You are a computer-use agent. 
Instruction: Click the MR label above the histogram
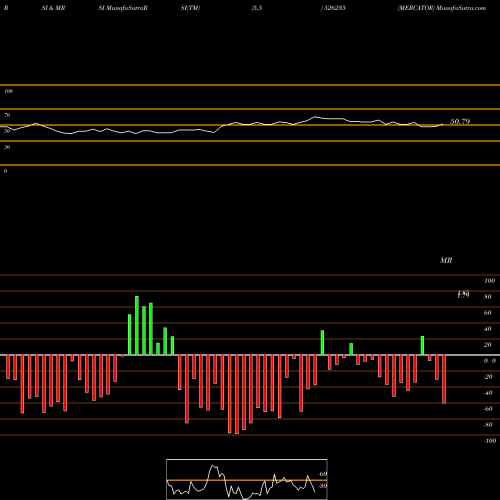pyautogui.click(x=446, y=260)
